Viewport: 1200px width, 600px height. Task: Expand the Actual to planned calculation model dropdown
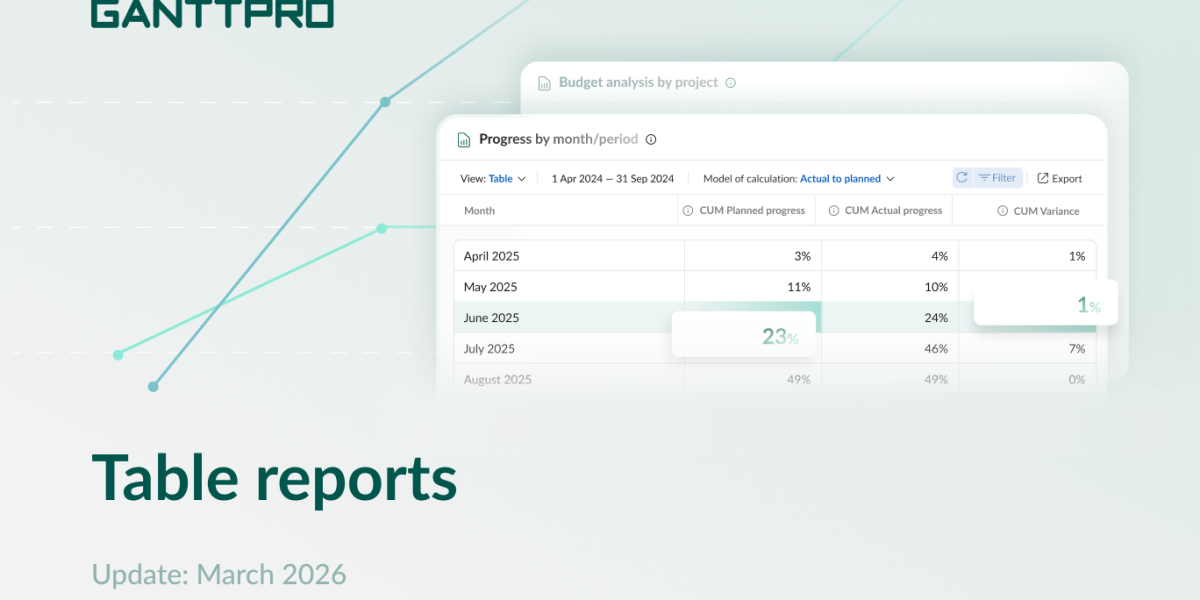(846, 178)
